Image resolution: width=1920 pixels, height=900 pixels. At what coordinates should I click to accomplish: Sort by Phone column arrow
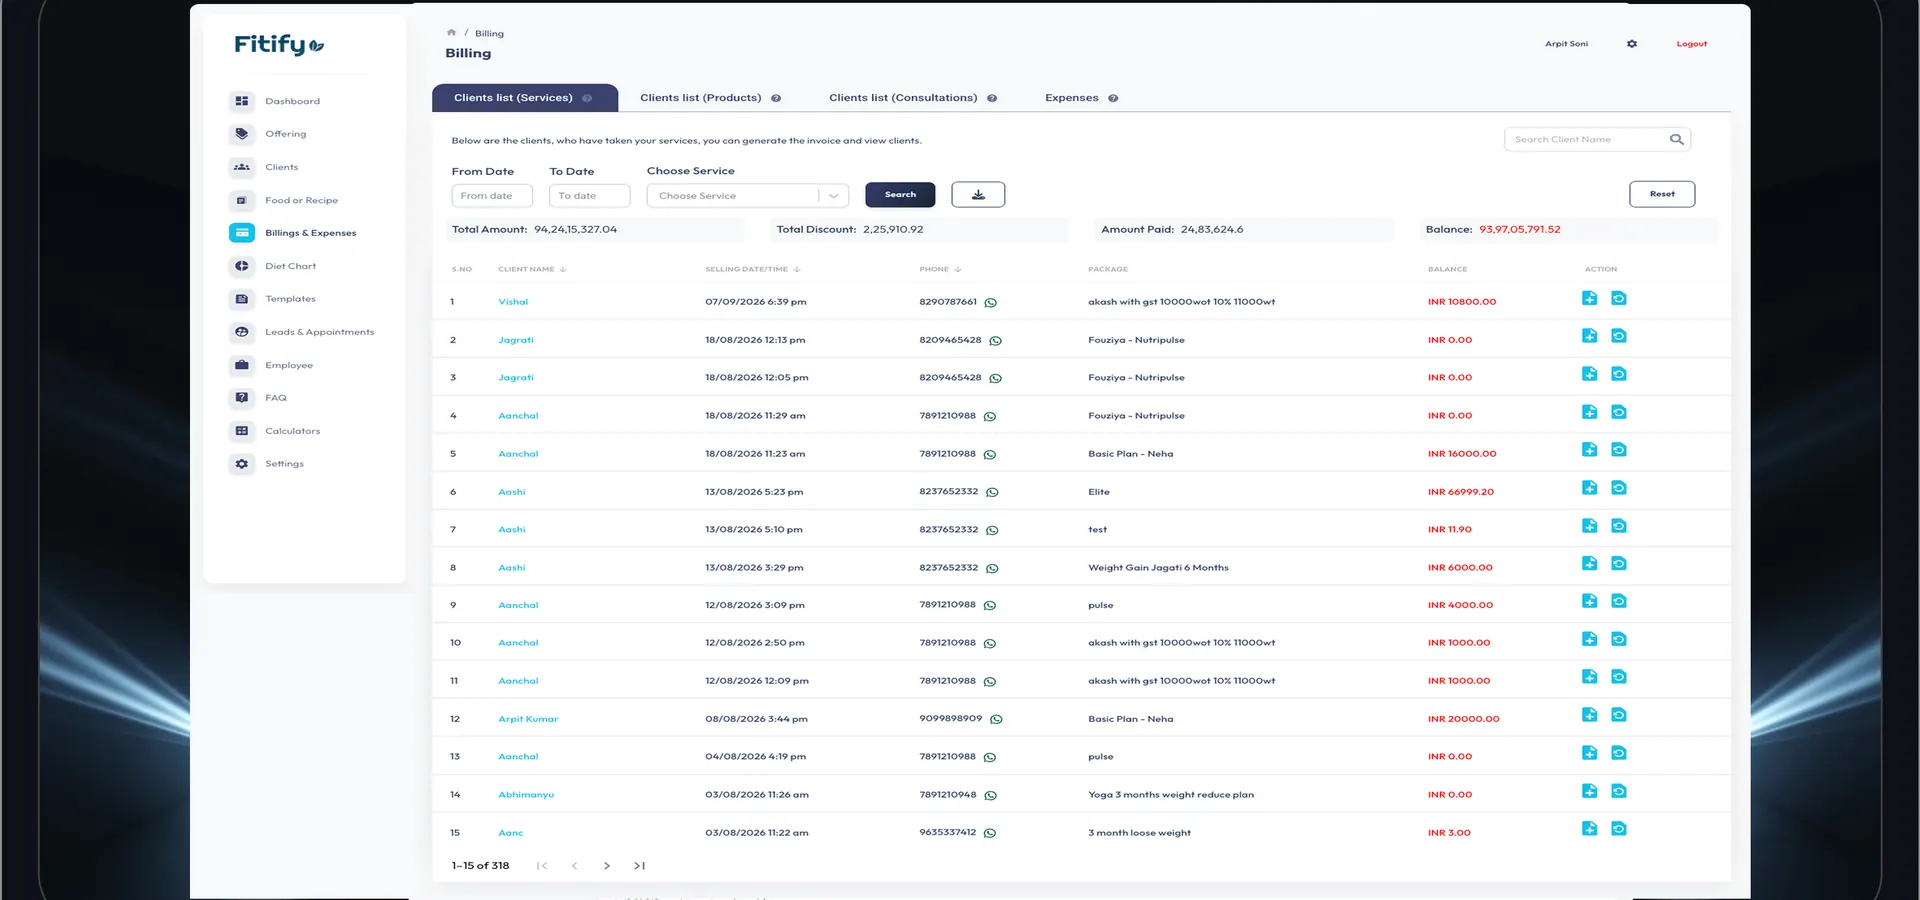point(958,269)
